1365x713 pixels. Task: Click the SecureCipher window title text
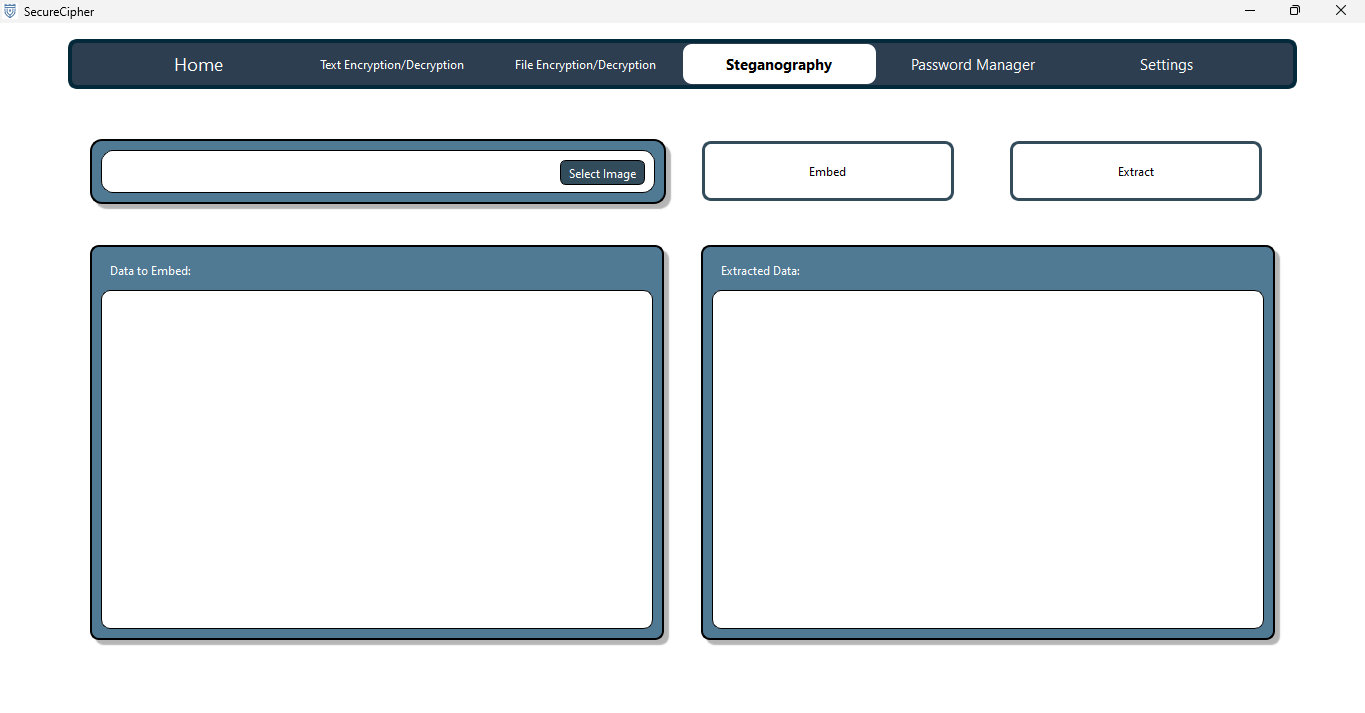(x=59, y=12)
